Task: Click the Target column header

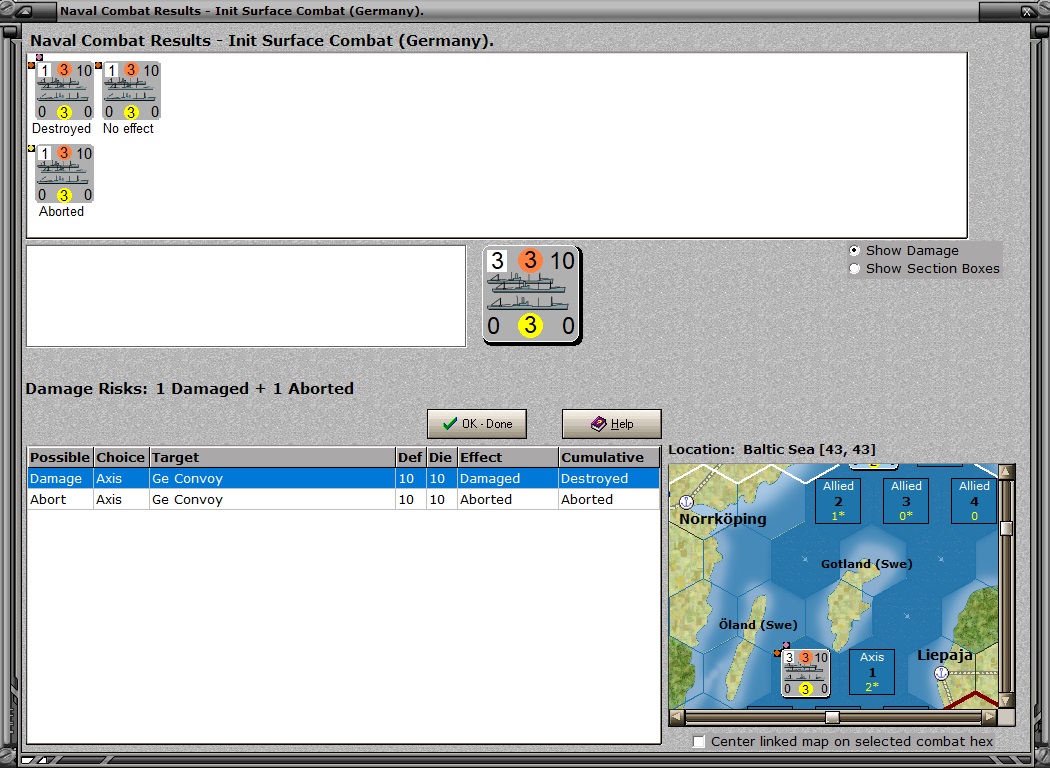Action: pyautogui.click(x=273, y=457)
